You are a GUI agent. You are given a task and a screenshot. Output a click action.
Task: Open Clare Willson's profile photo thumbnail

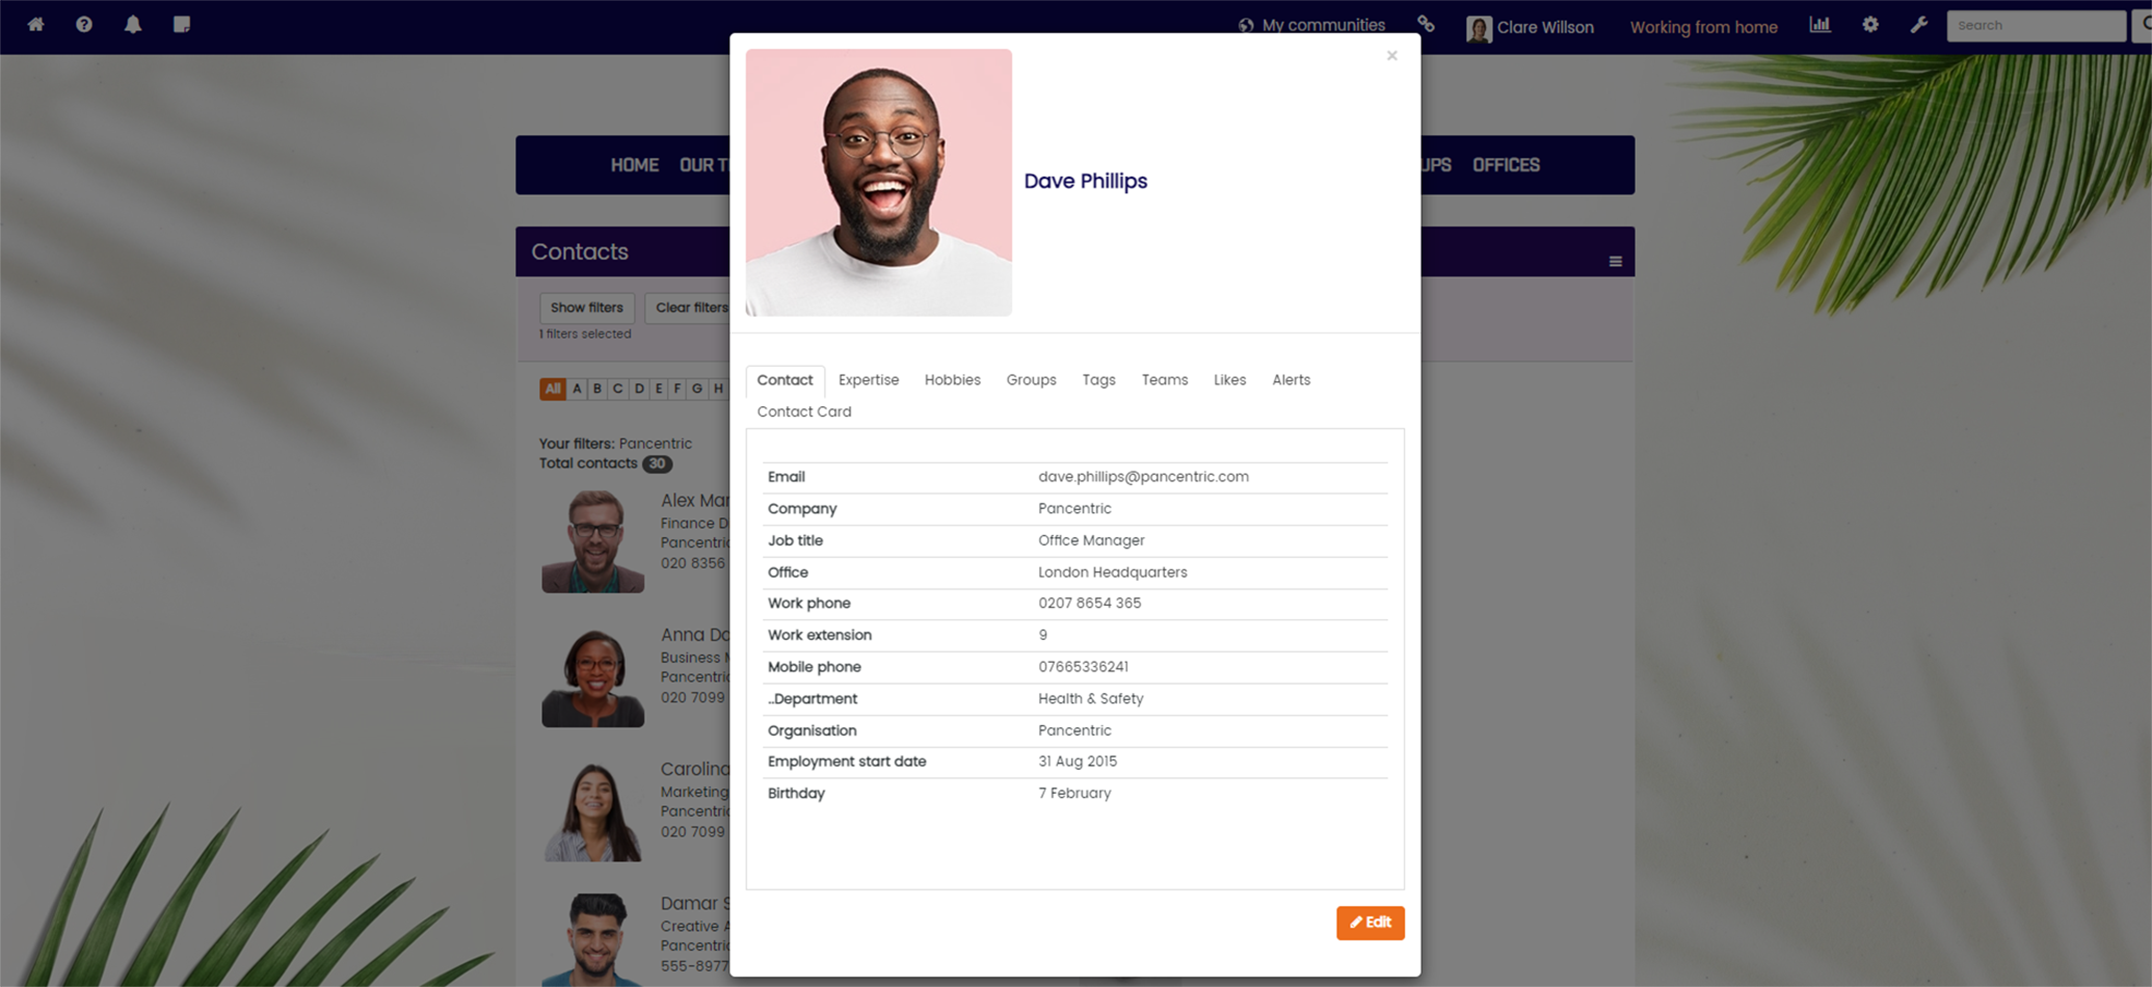[x=1477, y=26]
